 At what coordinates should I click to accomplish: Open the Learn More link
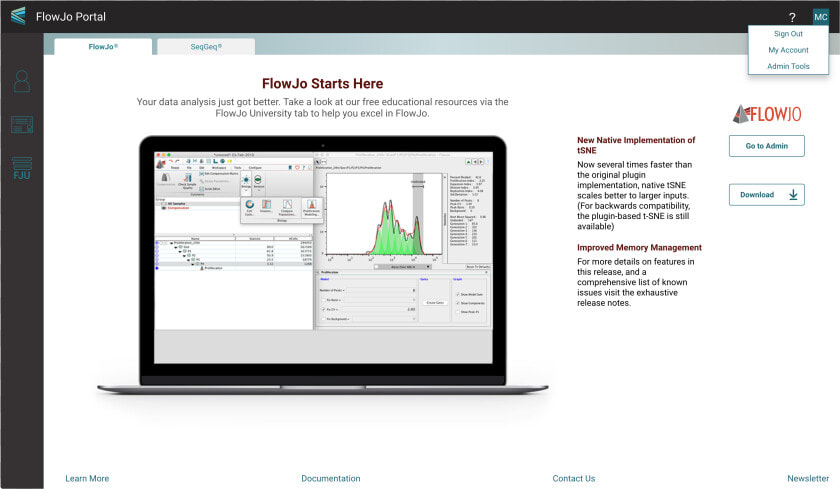87,478
